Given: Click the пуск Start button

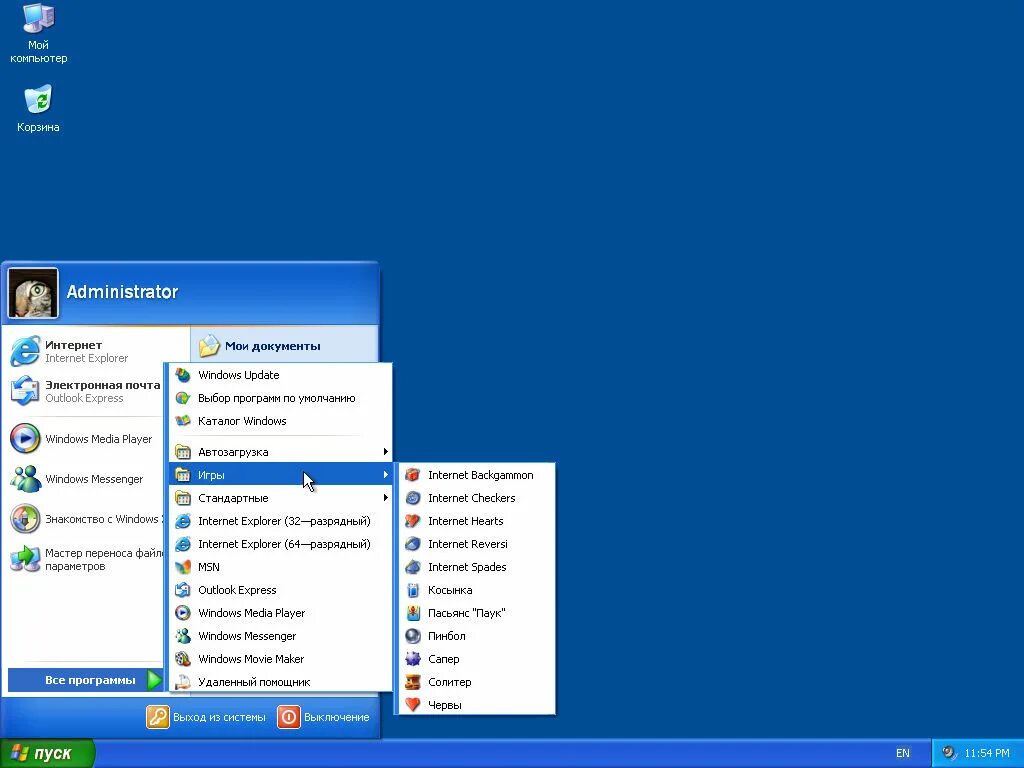Looking at the screenshot, I should pyautogui.click(x=47, y=754).
